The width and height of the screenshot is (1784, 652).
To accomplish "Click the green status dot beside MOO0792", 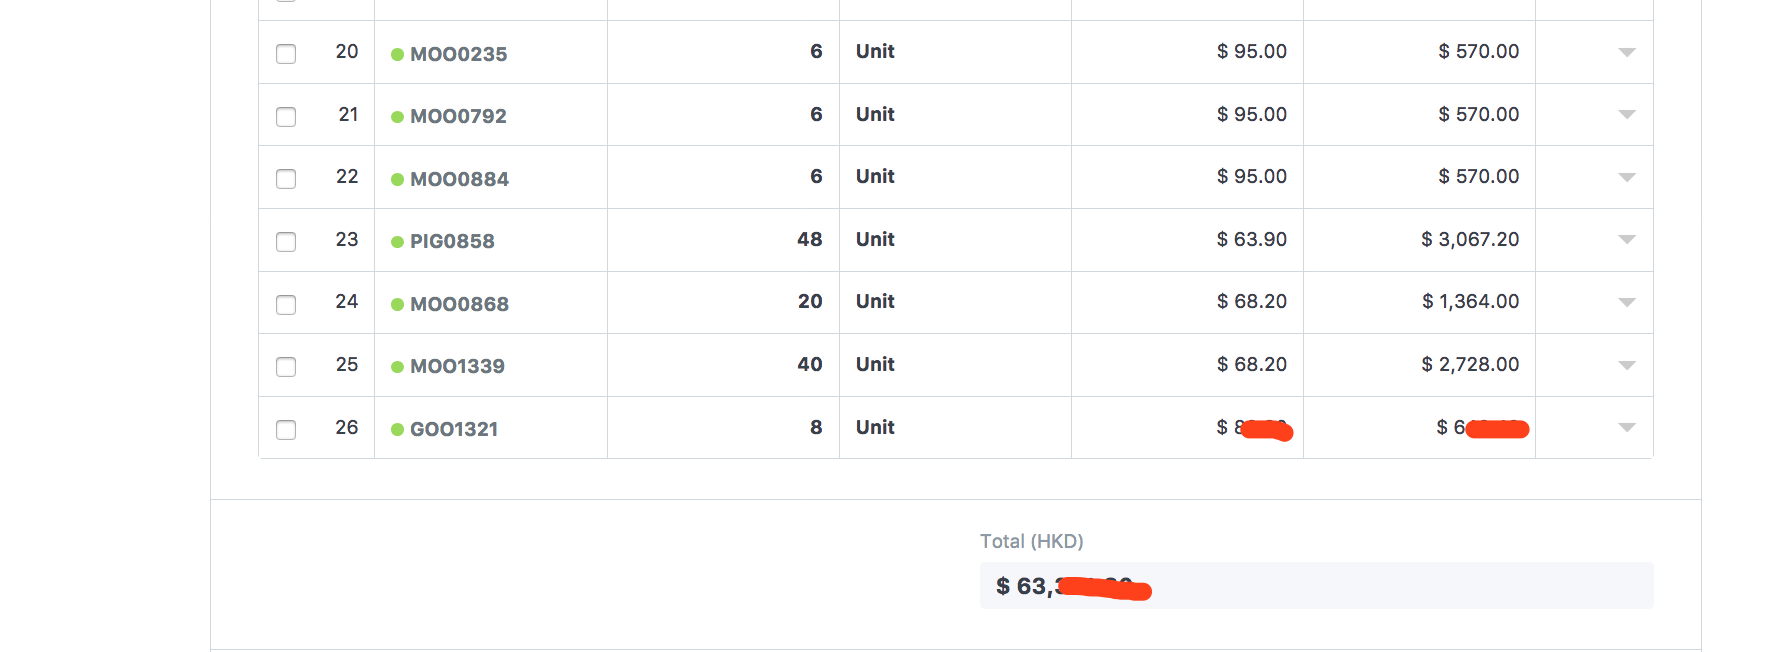I will pyautogui.click(x=397, y=118).
